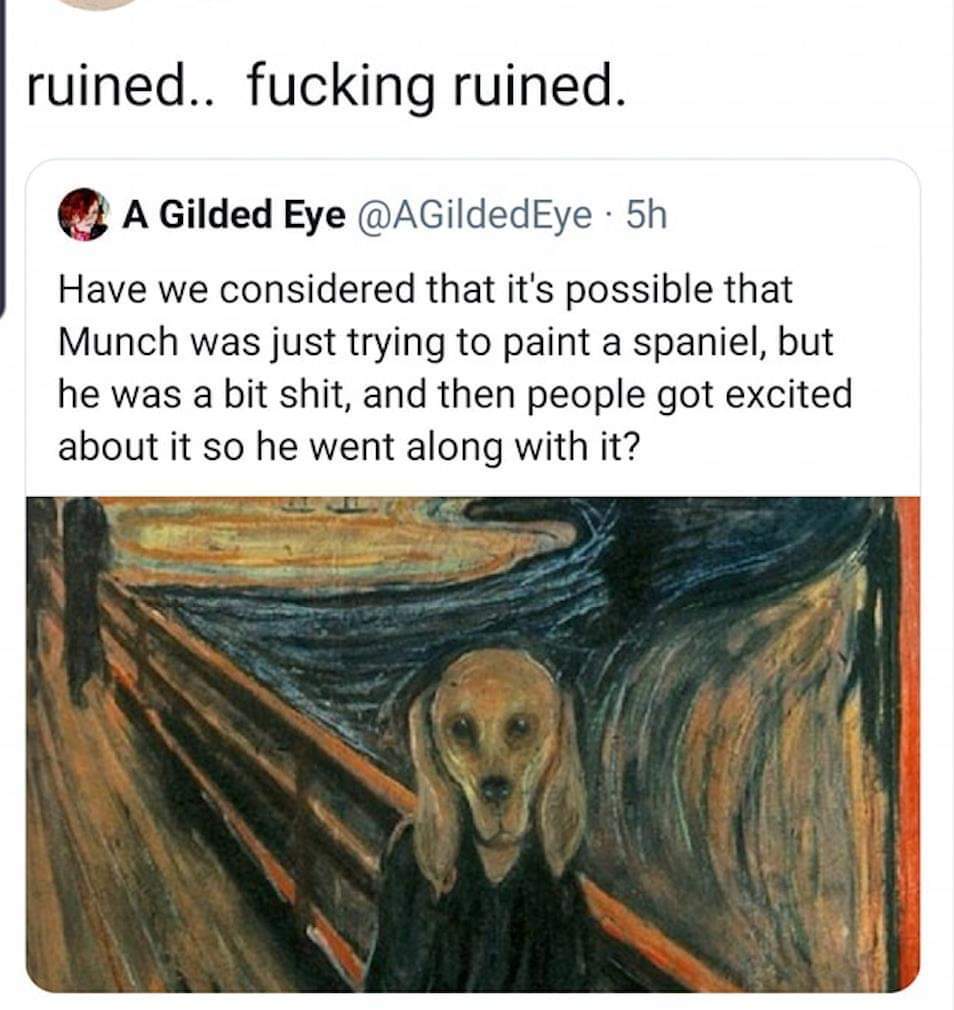954x1010 pixels.
Task: Click the A Gilded Eye profile avatar
Action: tap(83, 215)
